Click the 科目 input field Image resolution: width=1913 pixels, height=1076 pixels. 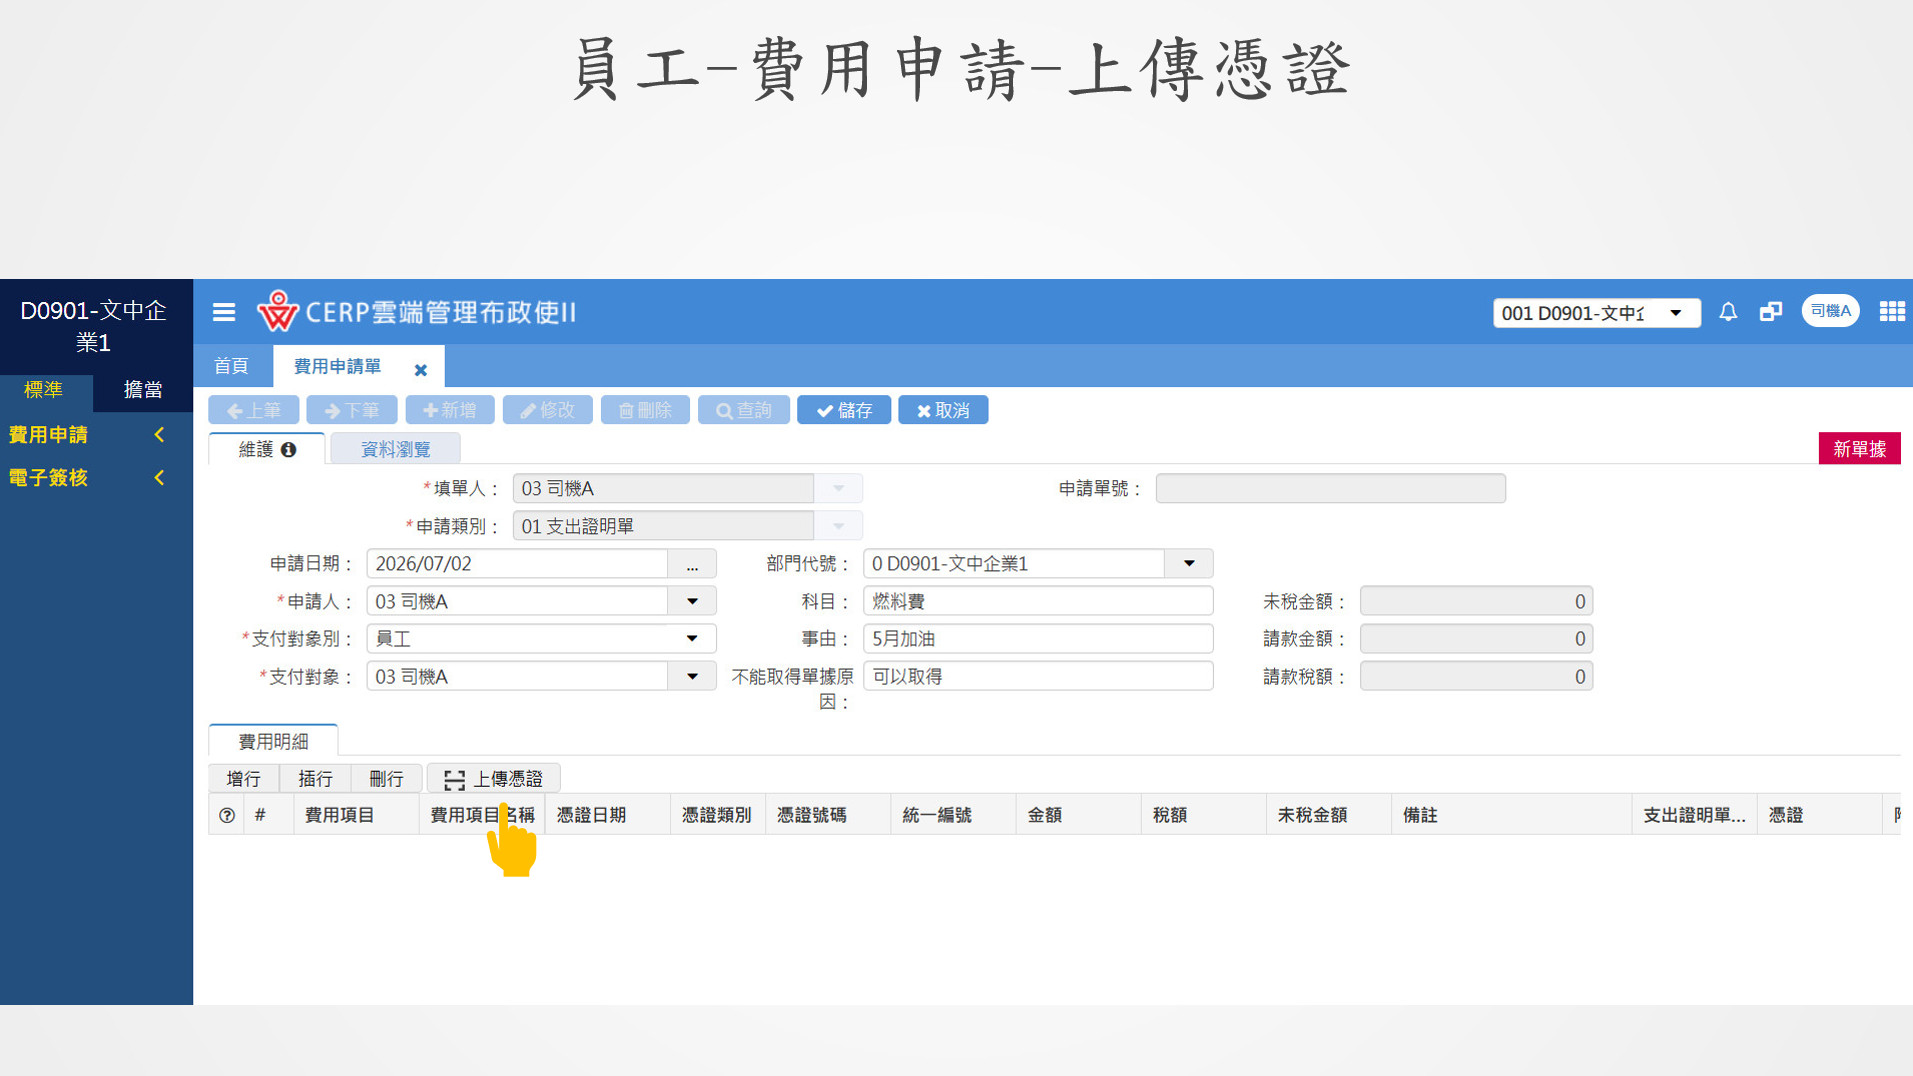pos(1038,602)
